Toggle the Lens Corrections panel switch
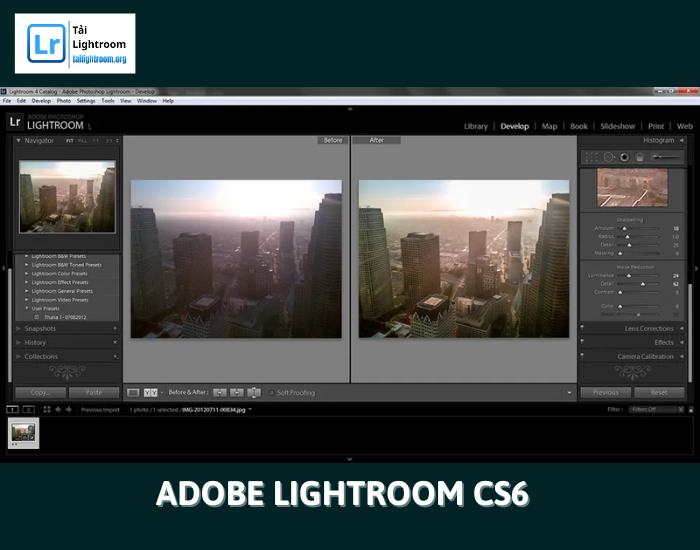Viewport: 700px width, 550px height. pos(583,328)
